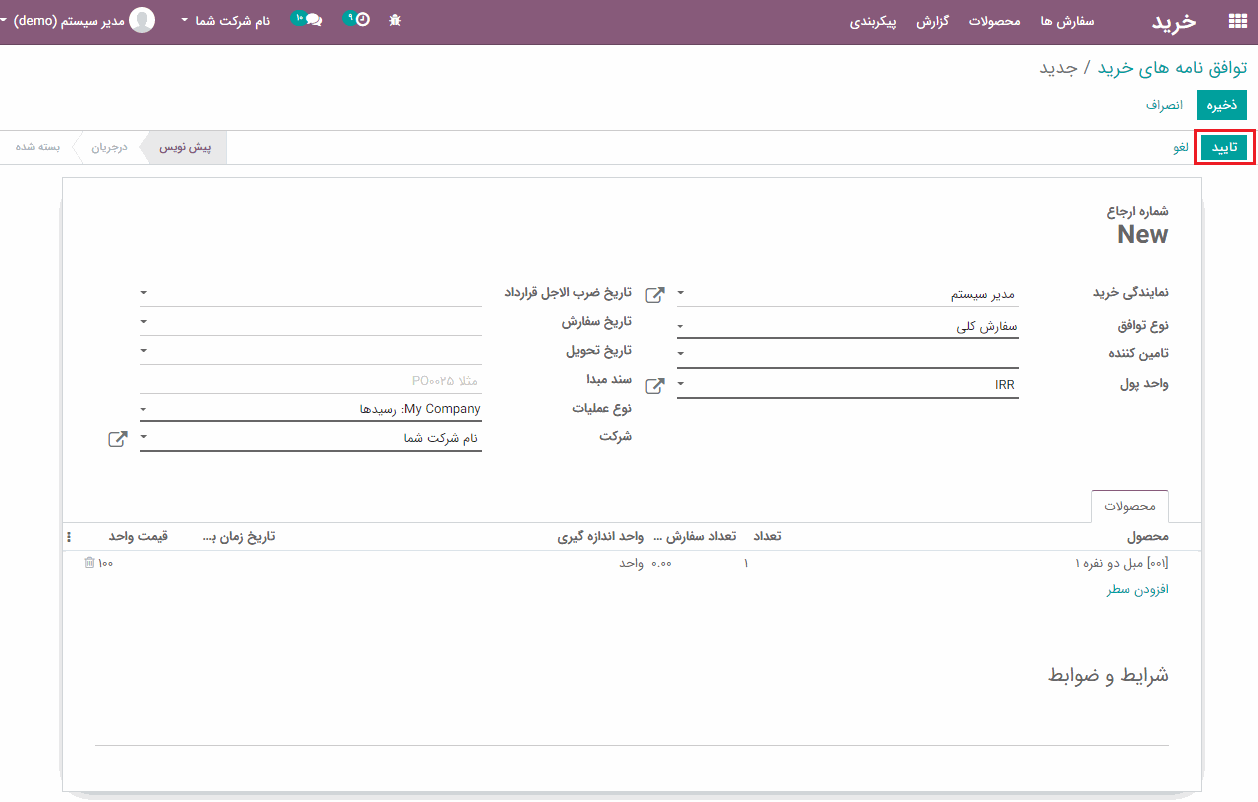Open external link next to شرکت field
This screenshot has height=802, width=1258.
tap(117, 439)
